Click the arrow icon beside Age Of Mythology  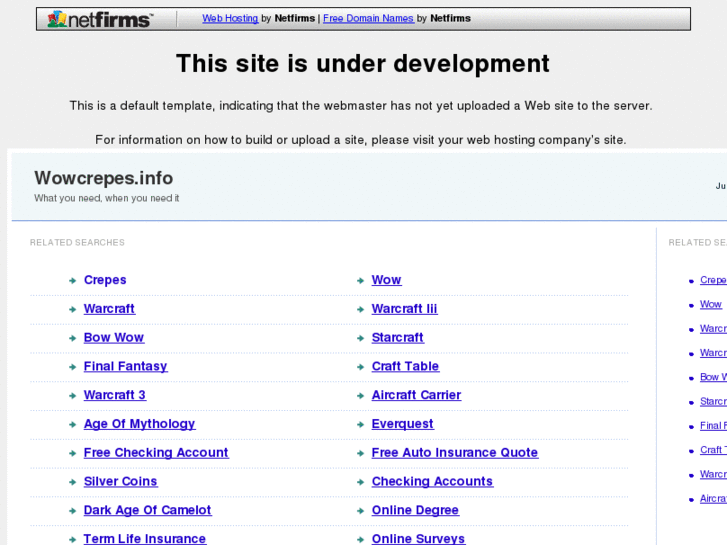coord(72,424)
